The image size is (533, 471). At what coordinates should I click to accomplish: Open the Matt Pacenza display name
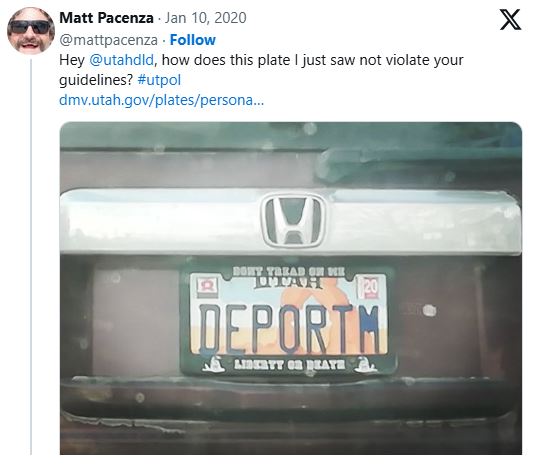[x=106, y=18]
